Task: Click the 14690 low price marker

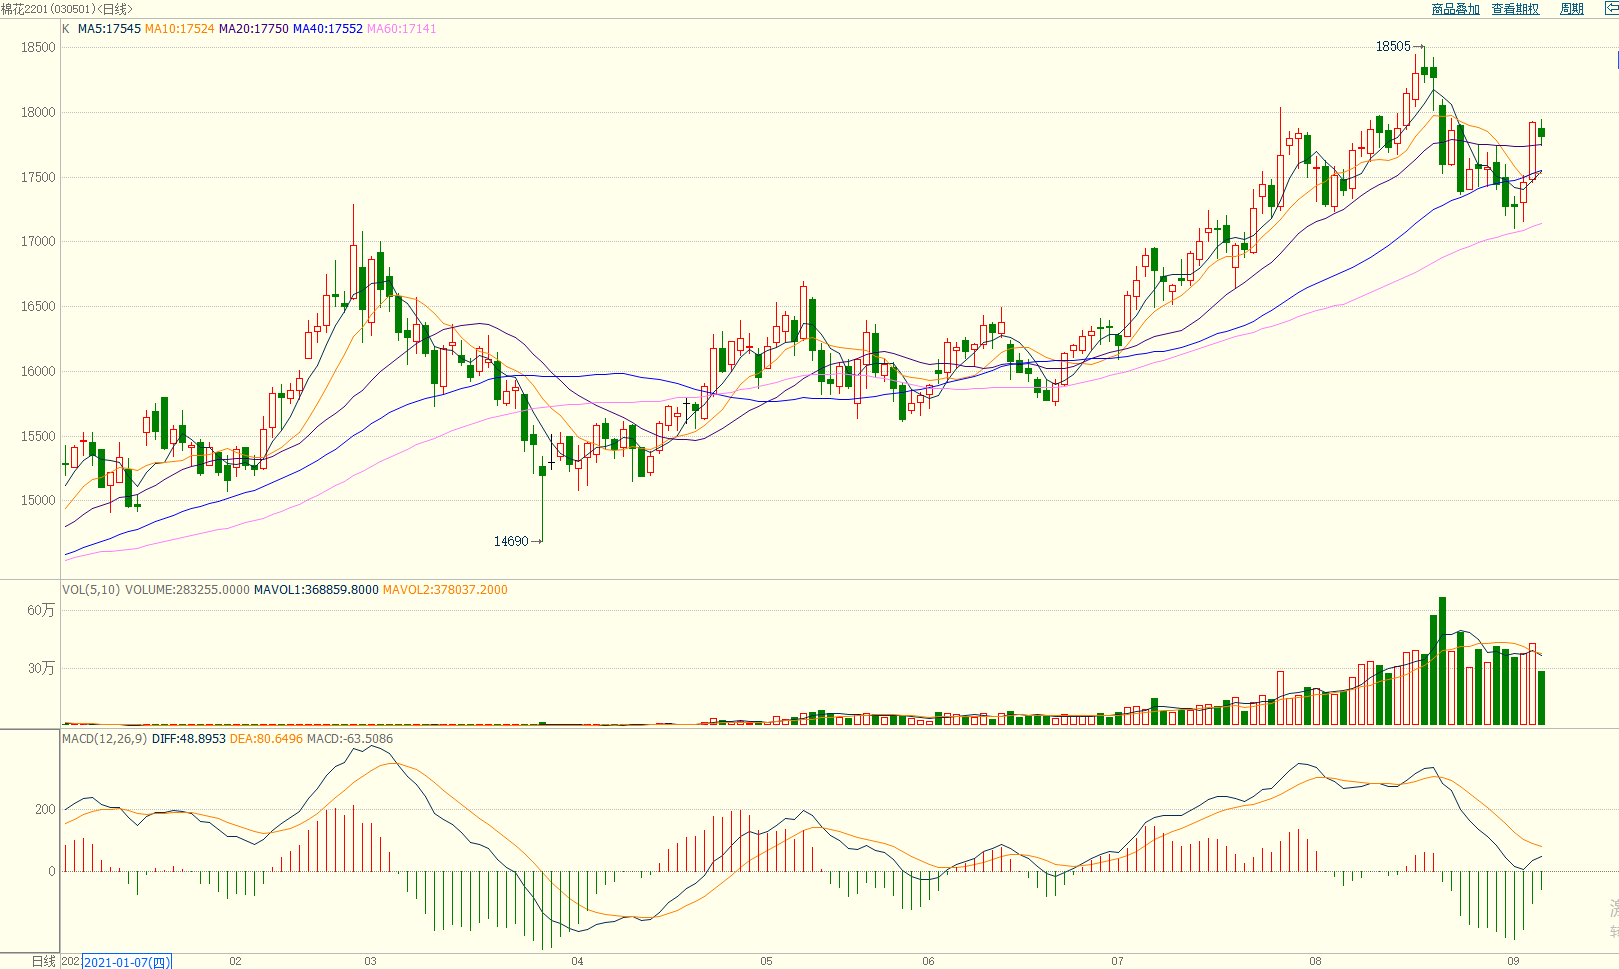Action: pyautogui.click(x=511, y=541)
